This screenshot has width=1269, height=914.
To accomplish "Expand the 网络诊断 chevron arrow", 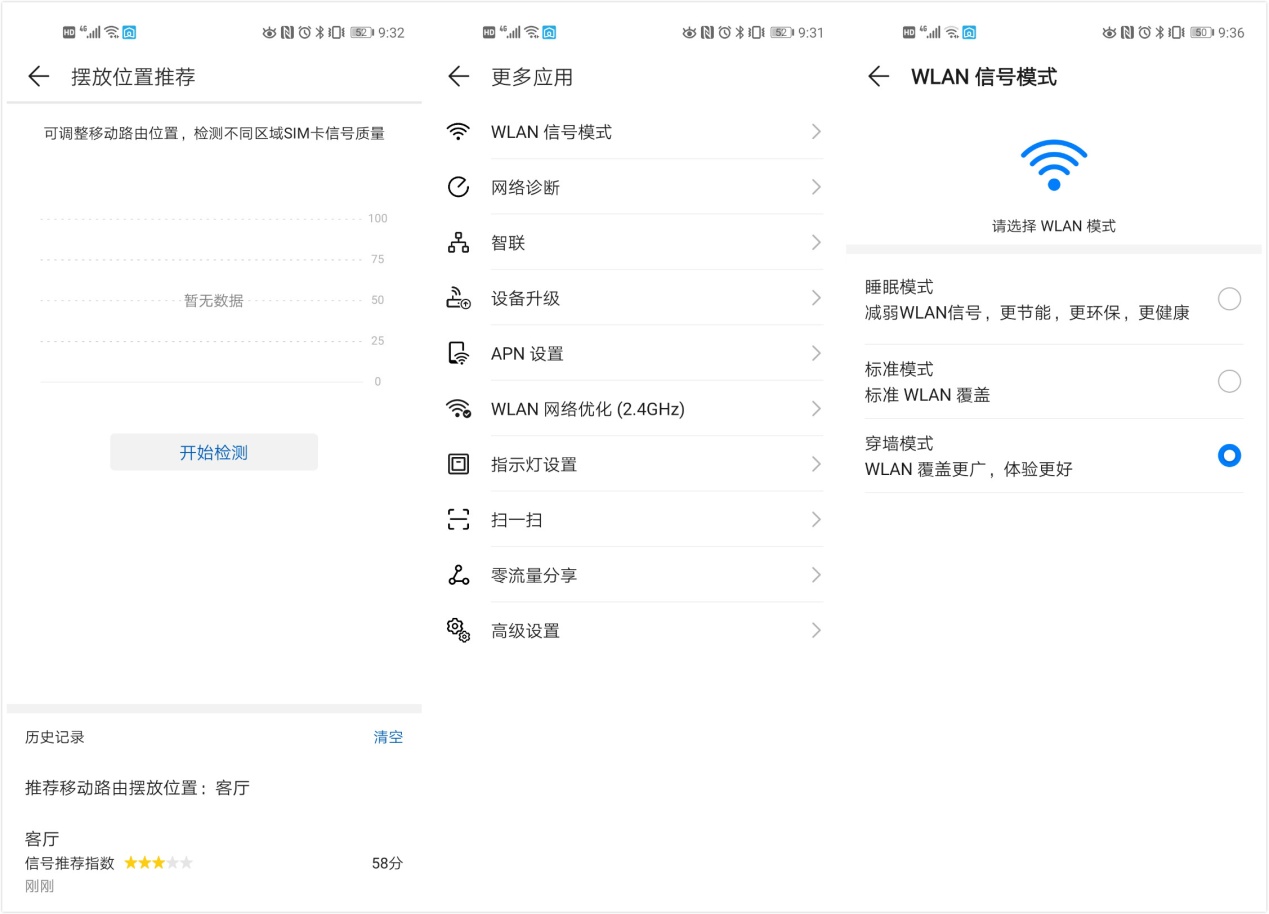I will click(x=817, y=187).
